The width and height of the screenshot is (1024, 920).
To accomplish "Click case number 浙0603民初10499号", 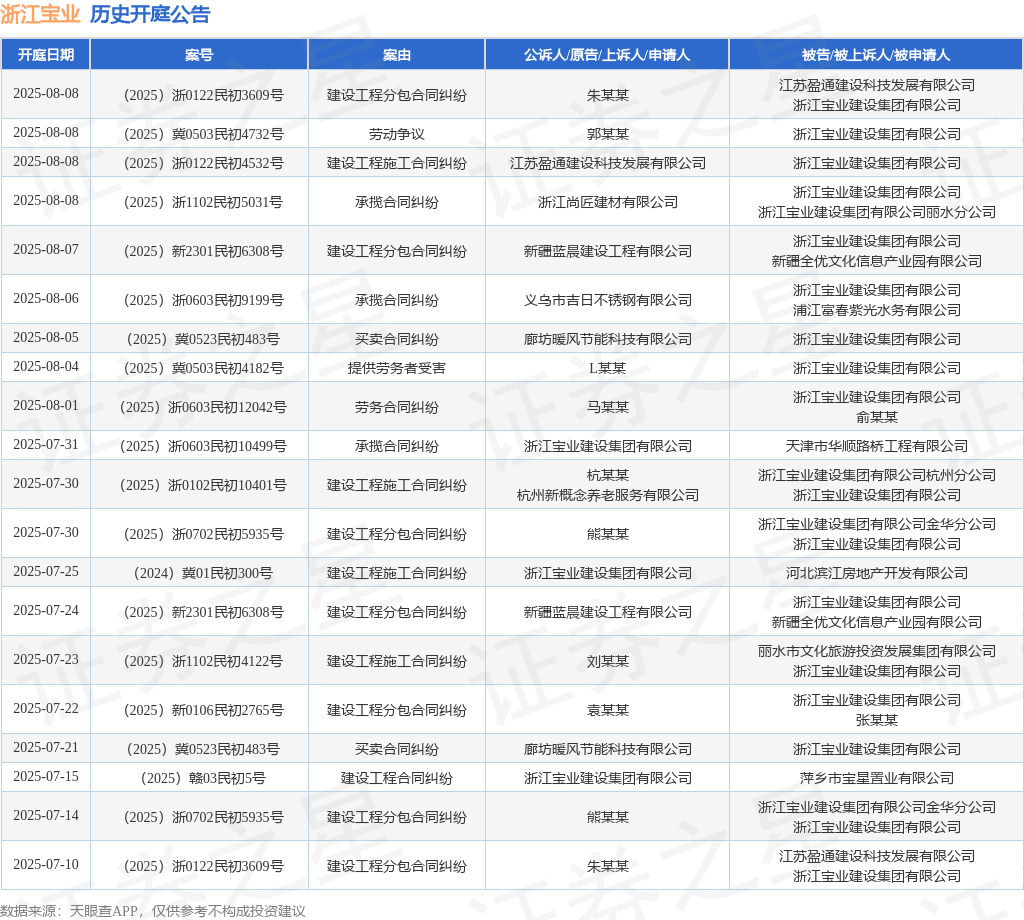I will pos(204,446).
